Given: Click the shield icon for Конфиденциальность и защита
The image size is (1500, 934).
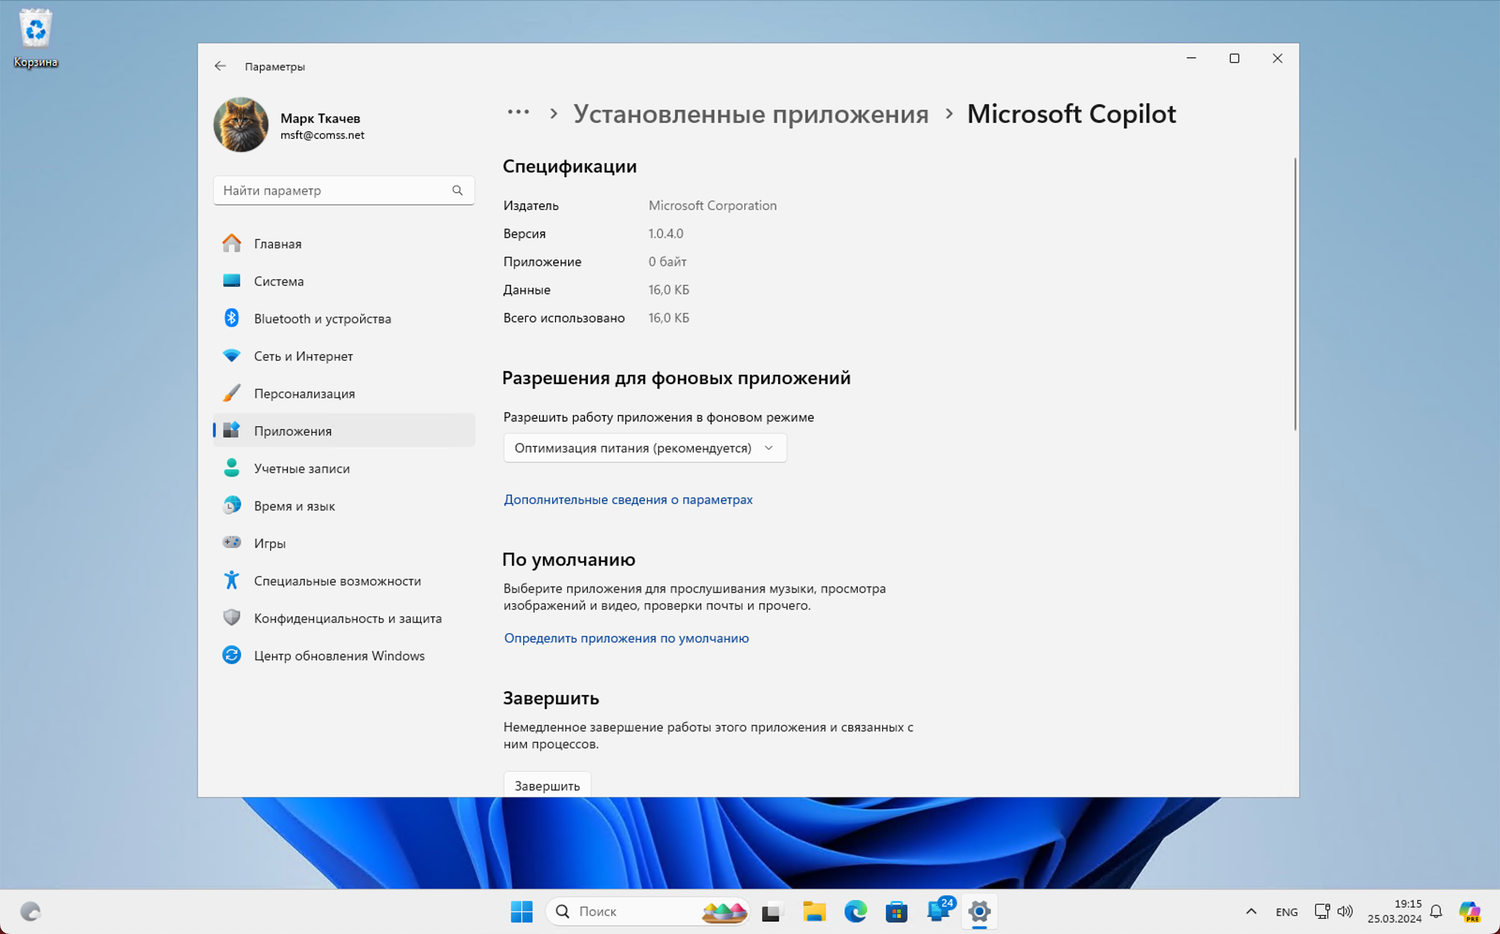Looking at the screenshot, I should pos(232,618).
